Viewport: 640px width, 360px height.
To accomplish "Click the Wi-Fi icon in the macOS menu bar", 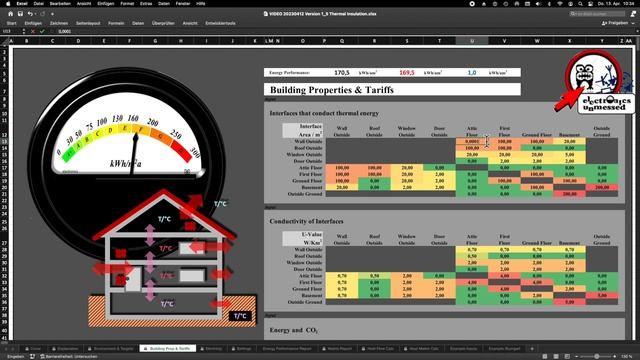I will (x=560, y=4).
